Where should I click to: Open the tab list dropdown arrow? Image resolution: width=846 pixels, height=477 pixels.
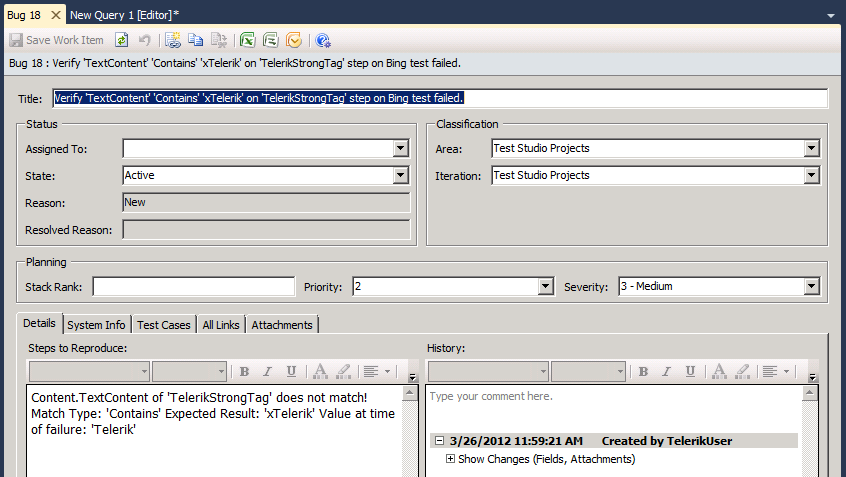pos(831,16)
